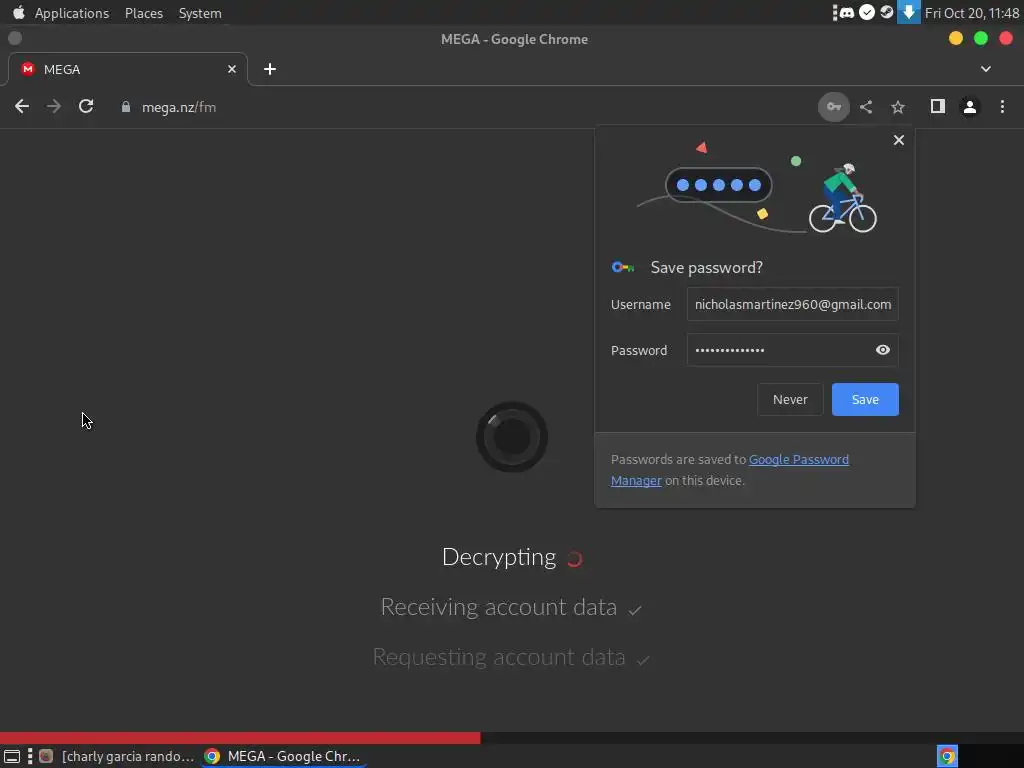Edit the Username field
Image resolution: width=1024 pixels, height=768 pixels.
793,304
